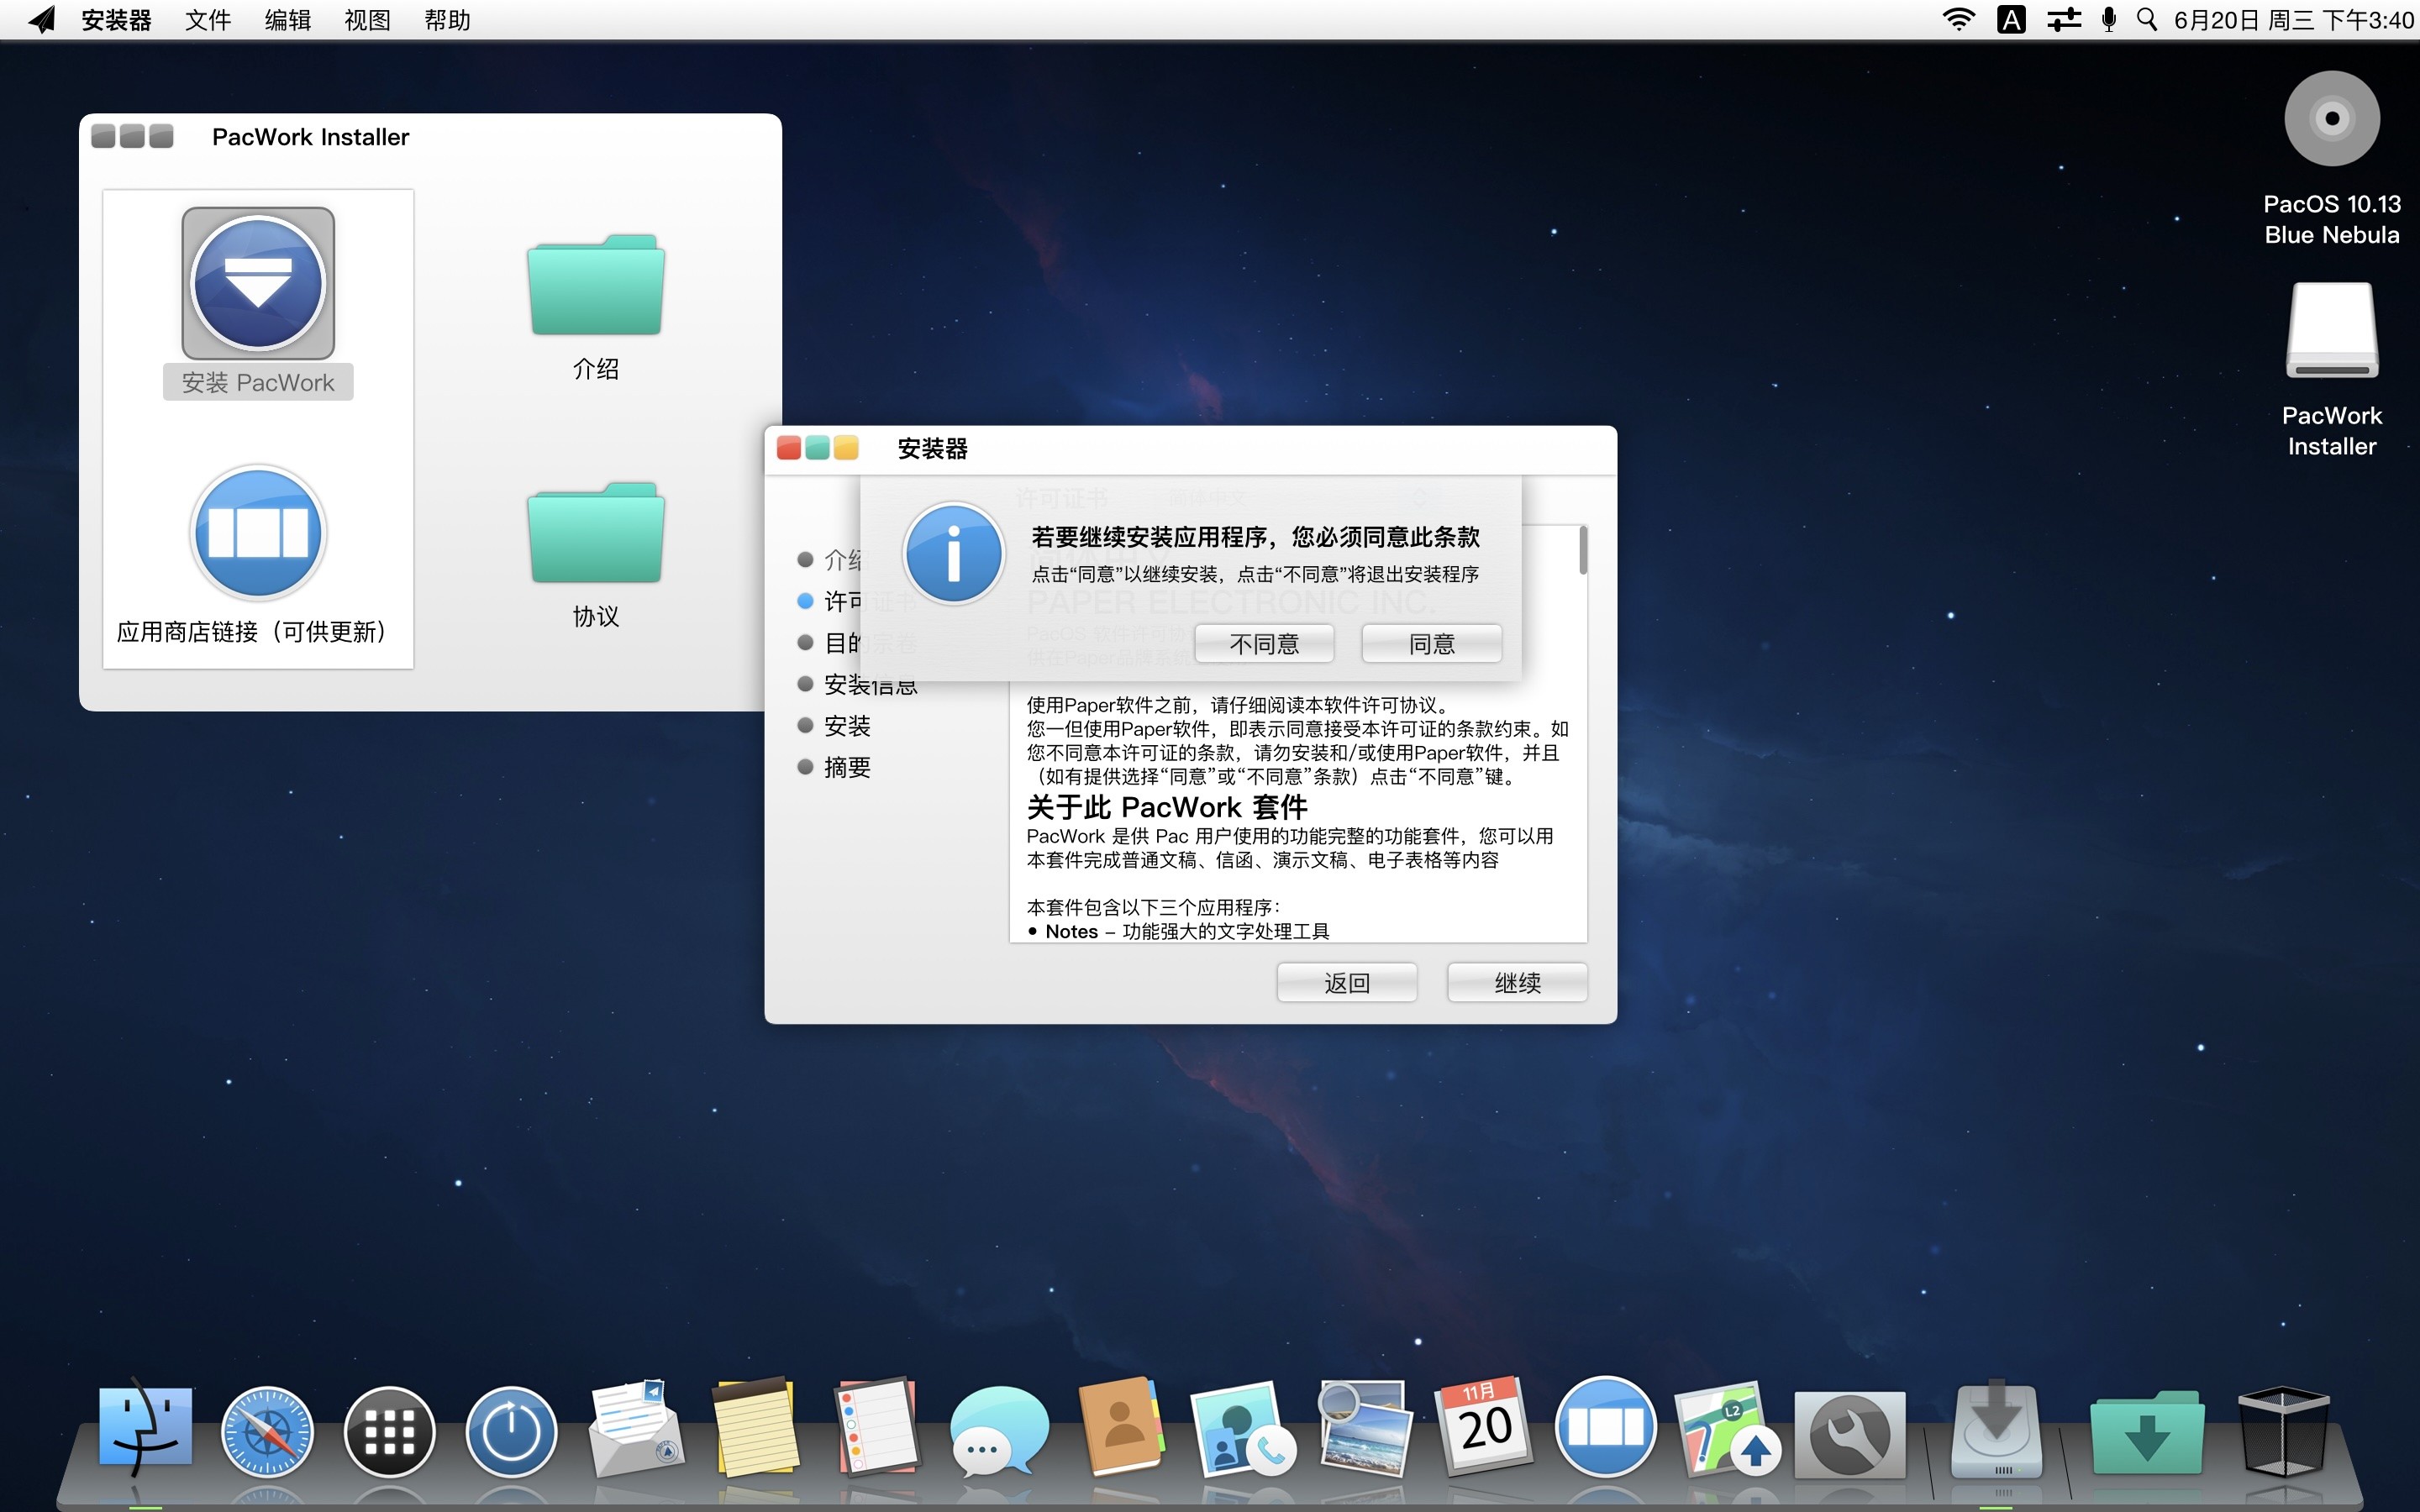This screenshot has width=2420, height=1512.
Task: Open the 文件 menu
Action: click(x=208, y=20)
